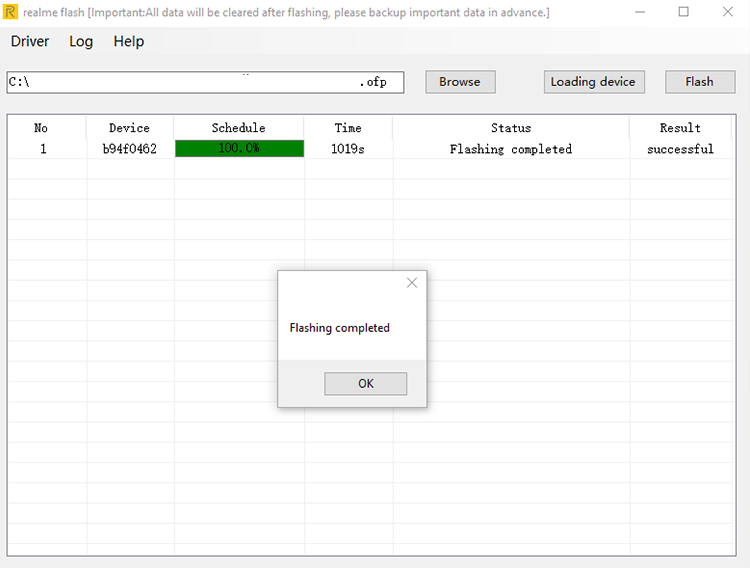Click the Schedule column header
Viewport: 750px width, 568px height.
[239, 128]
